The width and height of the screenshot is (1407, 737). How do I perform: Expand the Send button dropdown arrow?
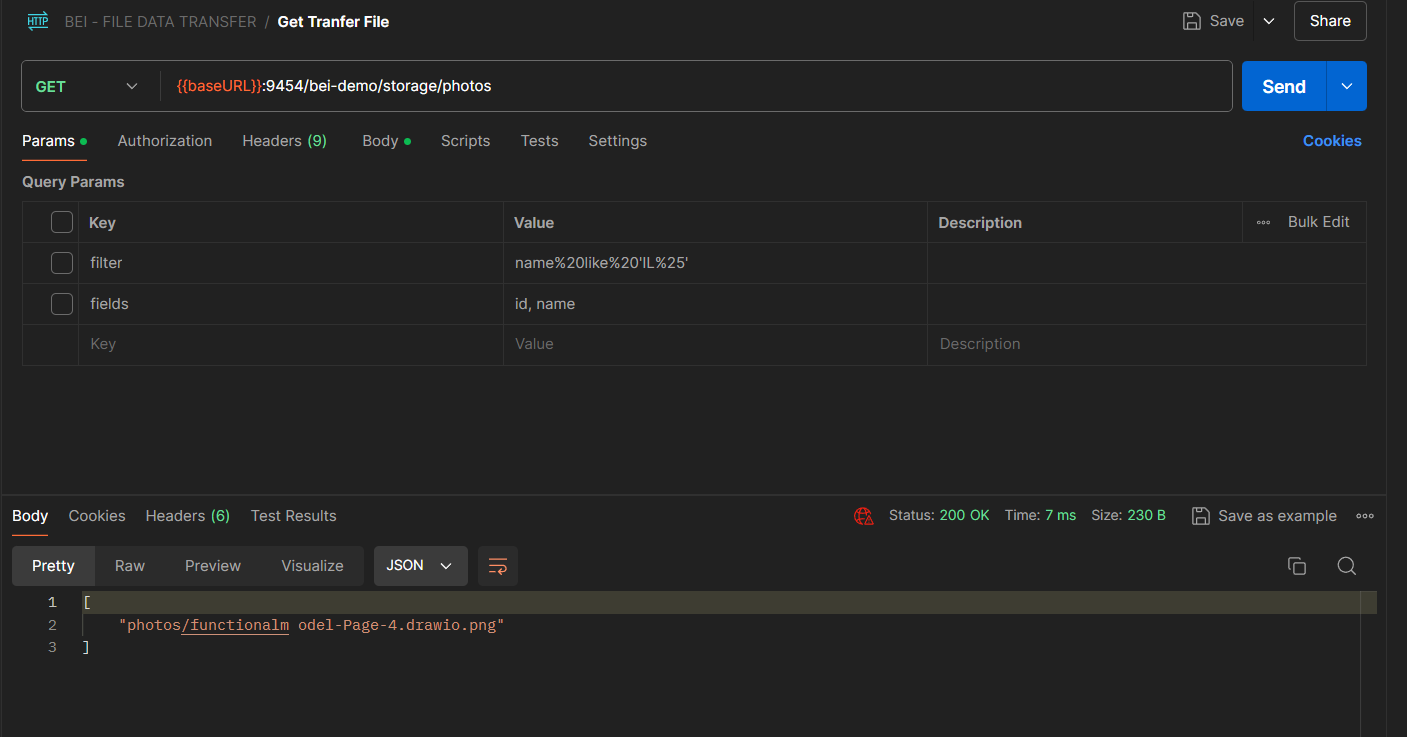1346,86
